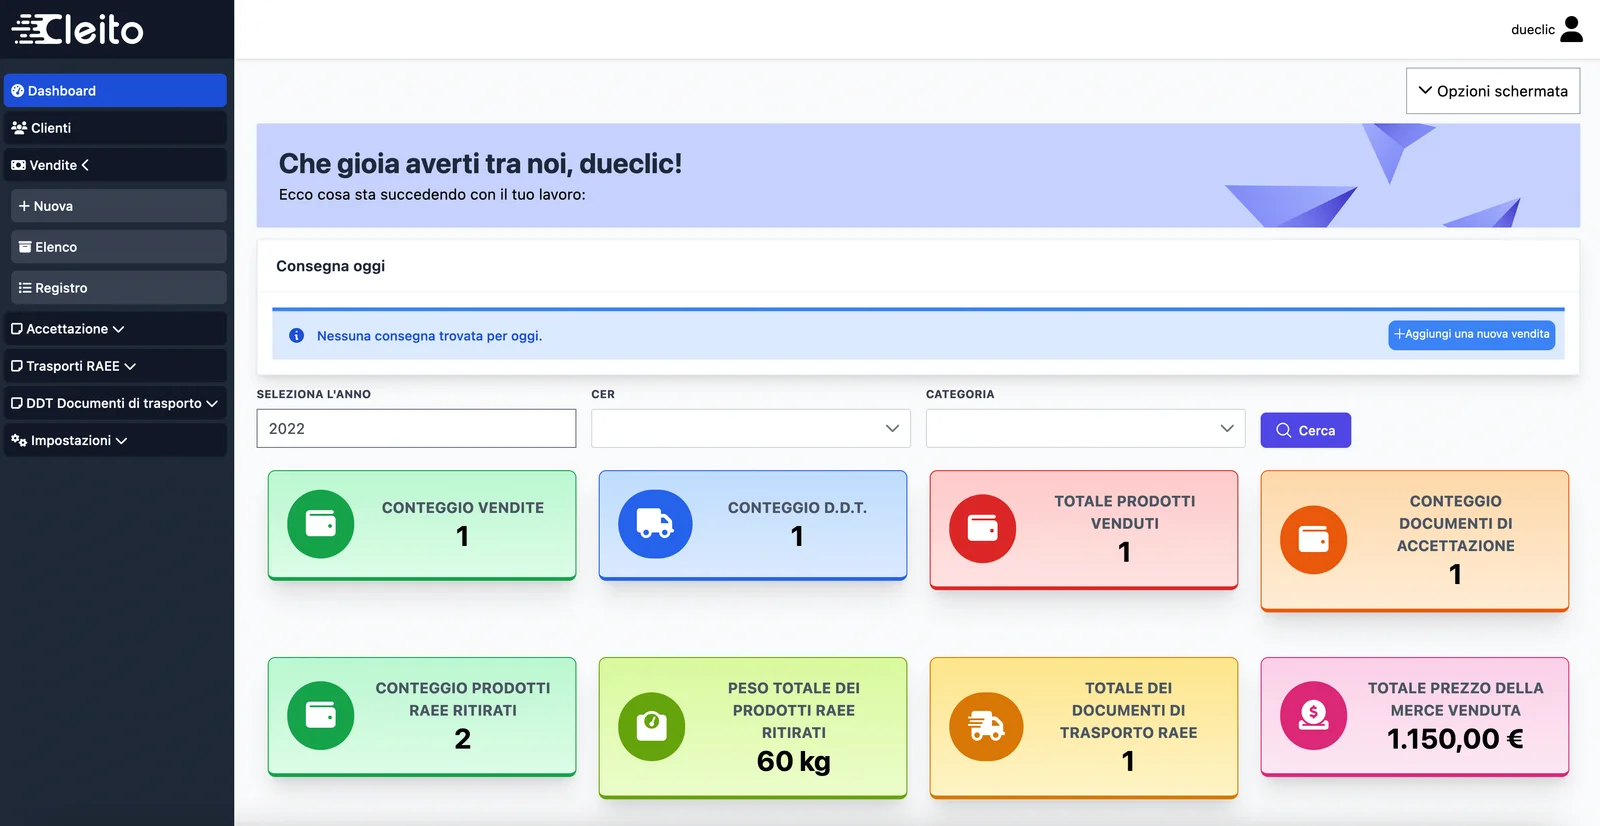Click the pink money icon for Prezzo Merce Venduta
This screenshot has width=1600, height=826.
coord(1313,715)
